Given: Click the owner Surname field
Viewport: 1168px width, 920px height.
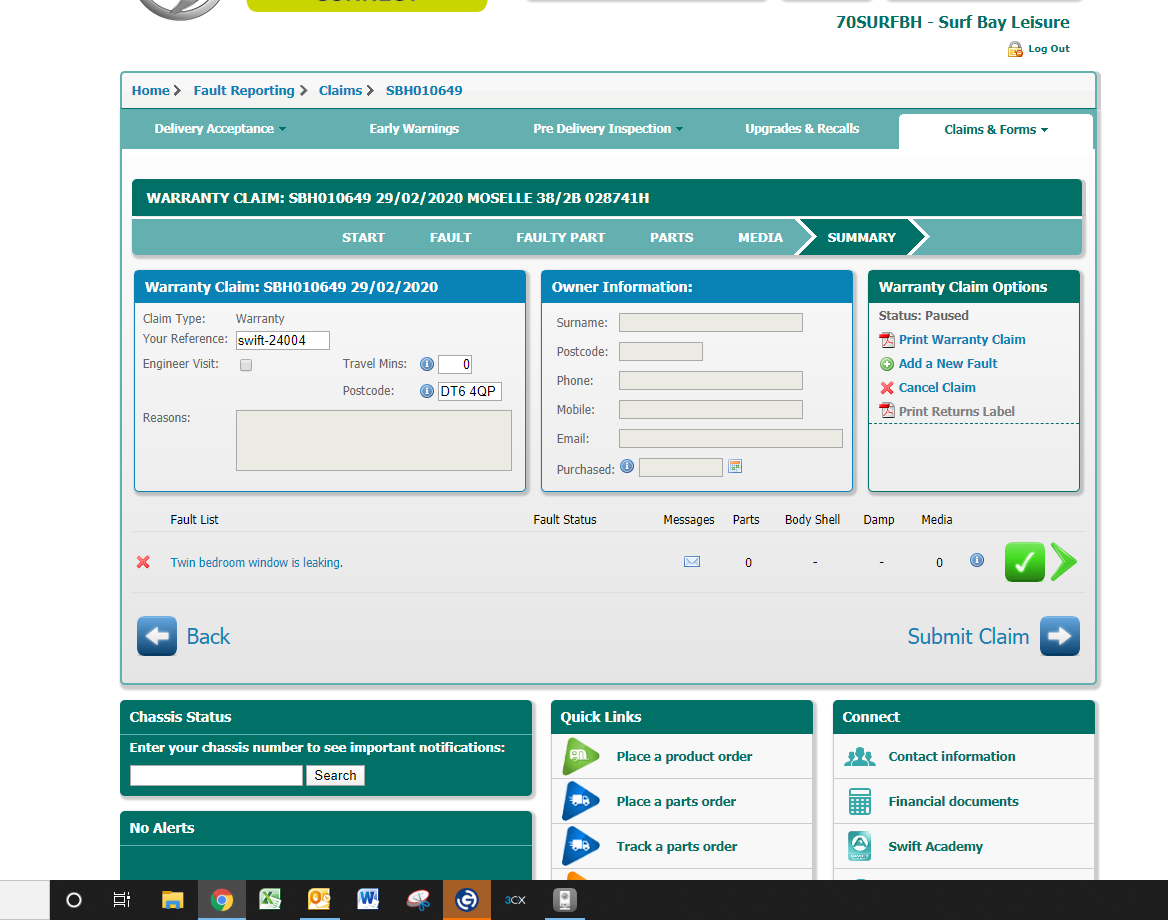Looking at the screenshot, I should [x=711, y=323].
